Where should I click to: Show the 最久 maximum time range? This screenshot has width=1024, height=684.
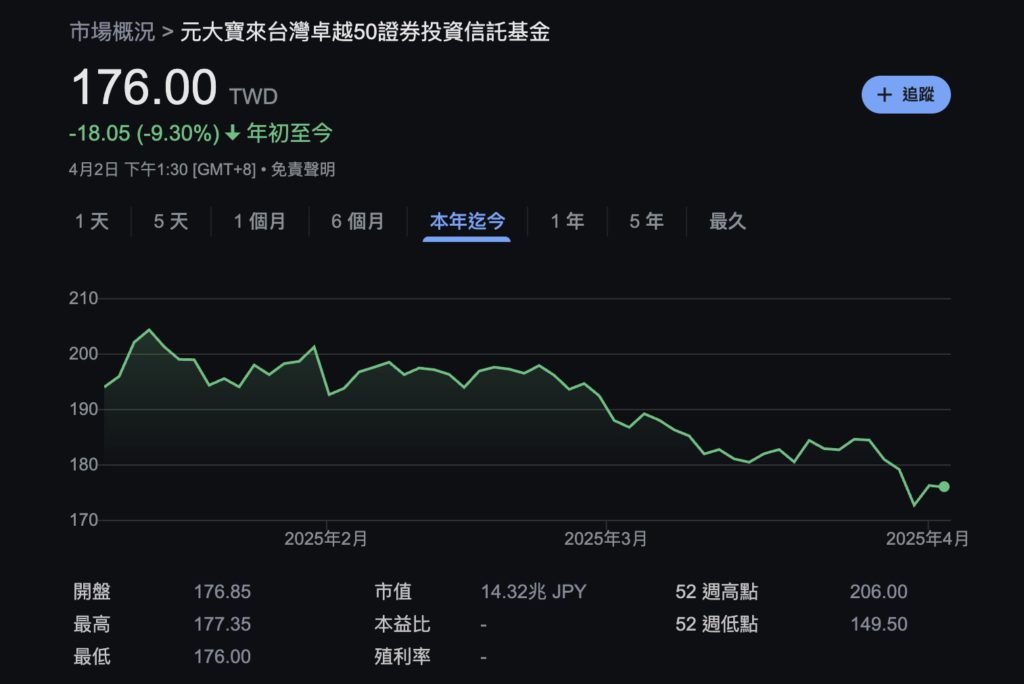click(728, 222)
